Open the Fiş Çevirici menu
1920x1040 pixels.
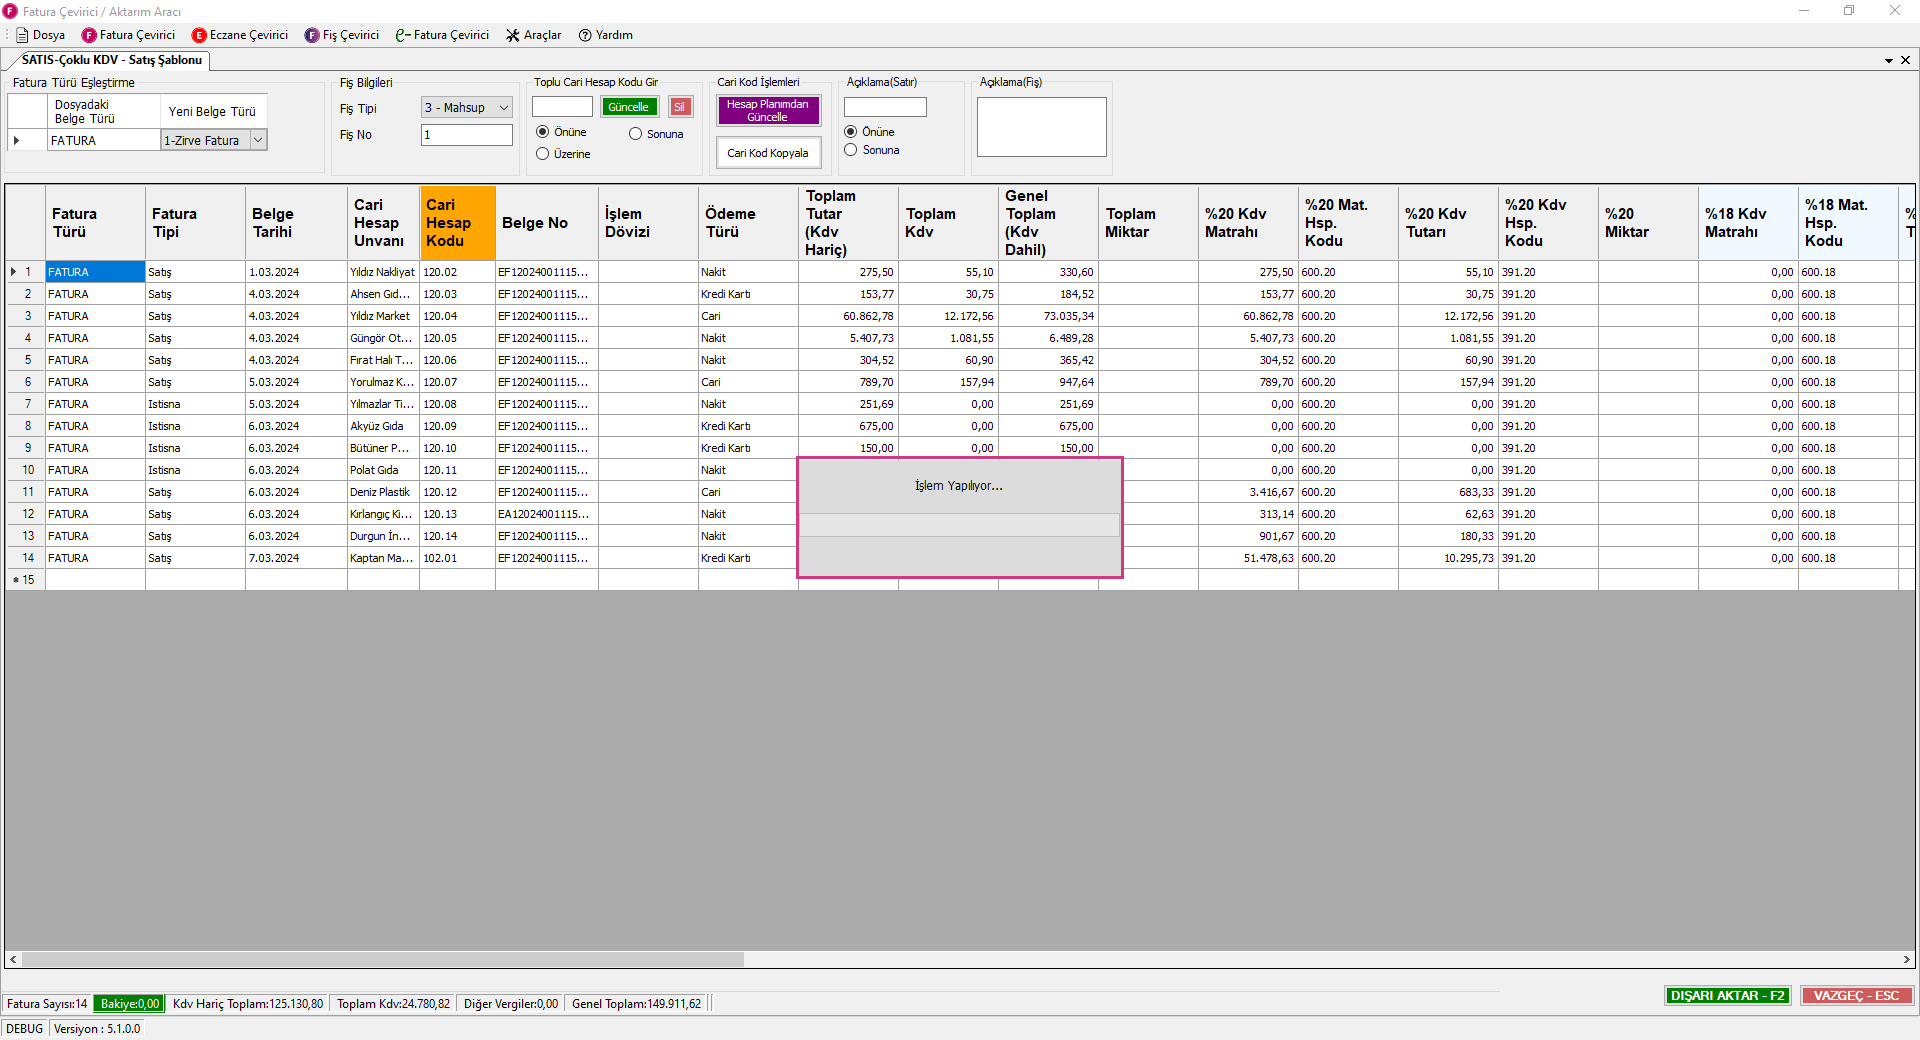click(342, 35)
